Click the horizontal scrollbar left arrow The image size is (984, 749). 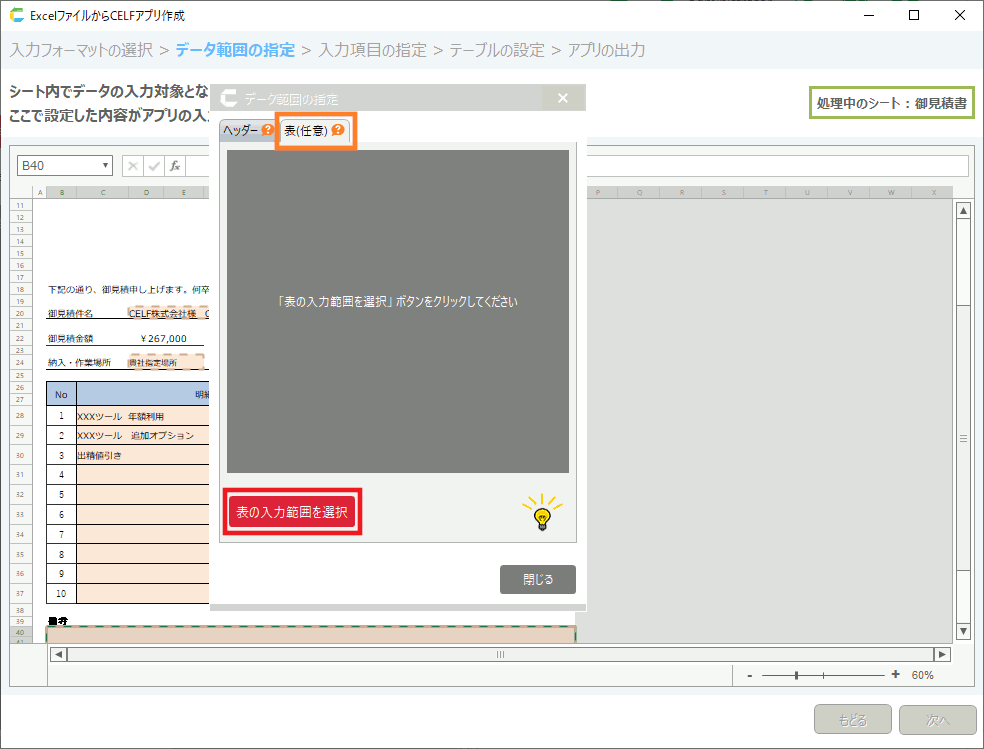tap(58, 654)
